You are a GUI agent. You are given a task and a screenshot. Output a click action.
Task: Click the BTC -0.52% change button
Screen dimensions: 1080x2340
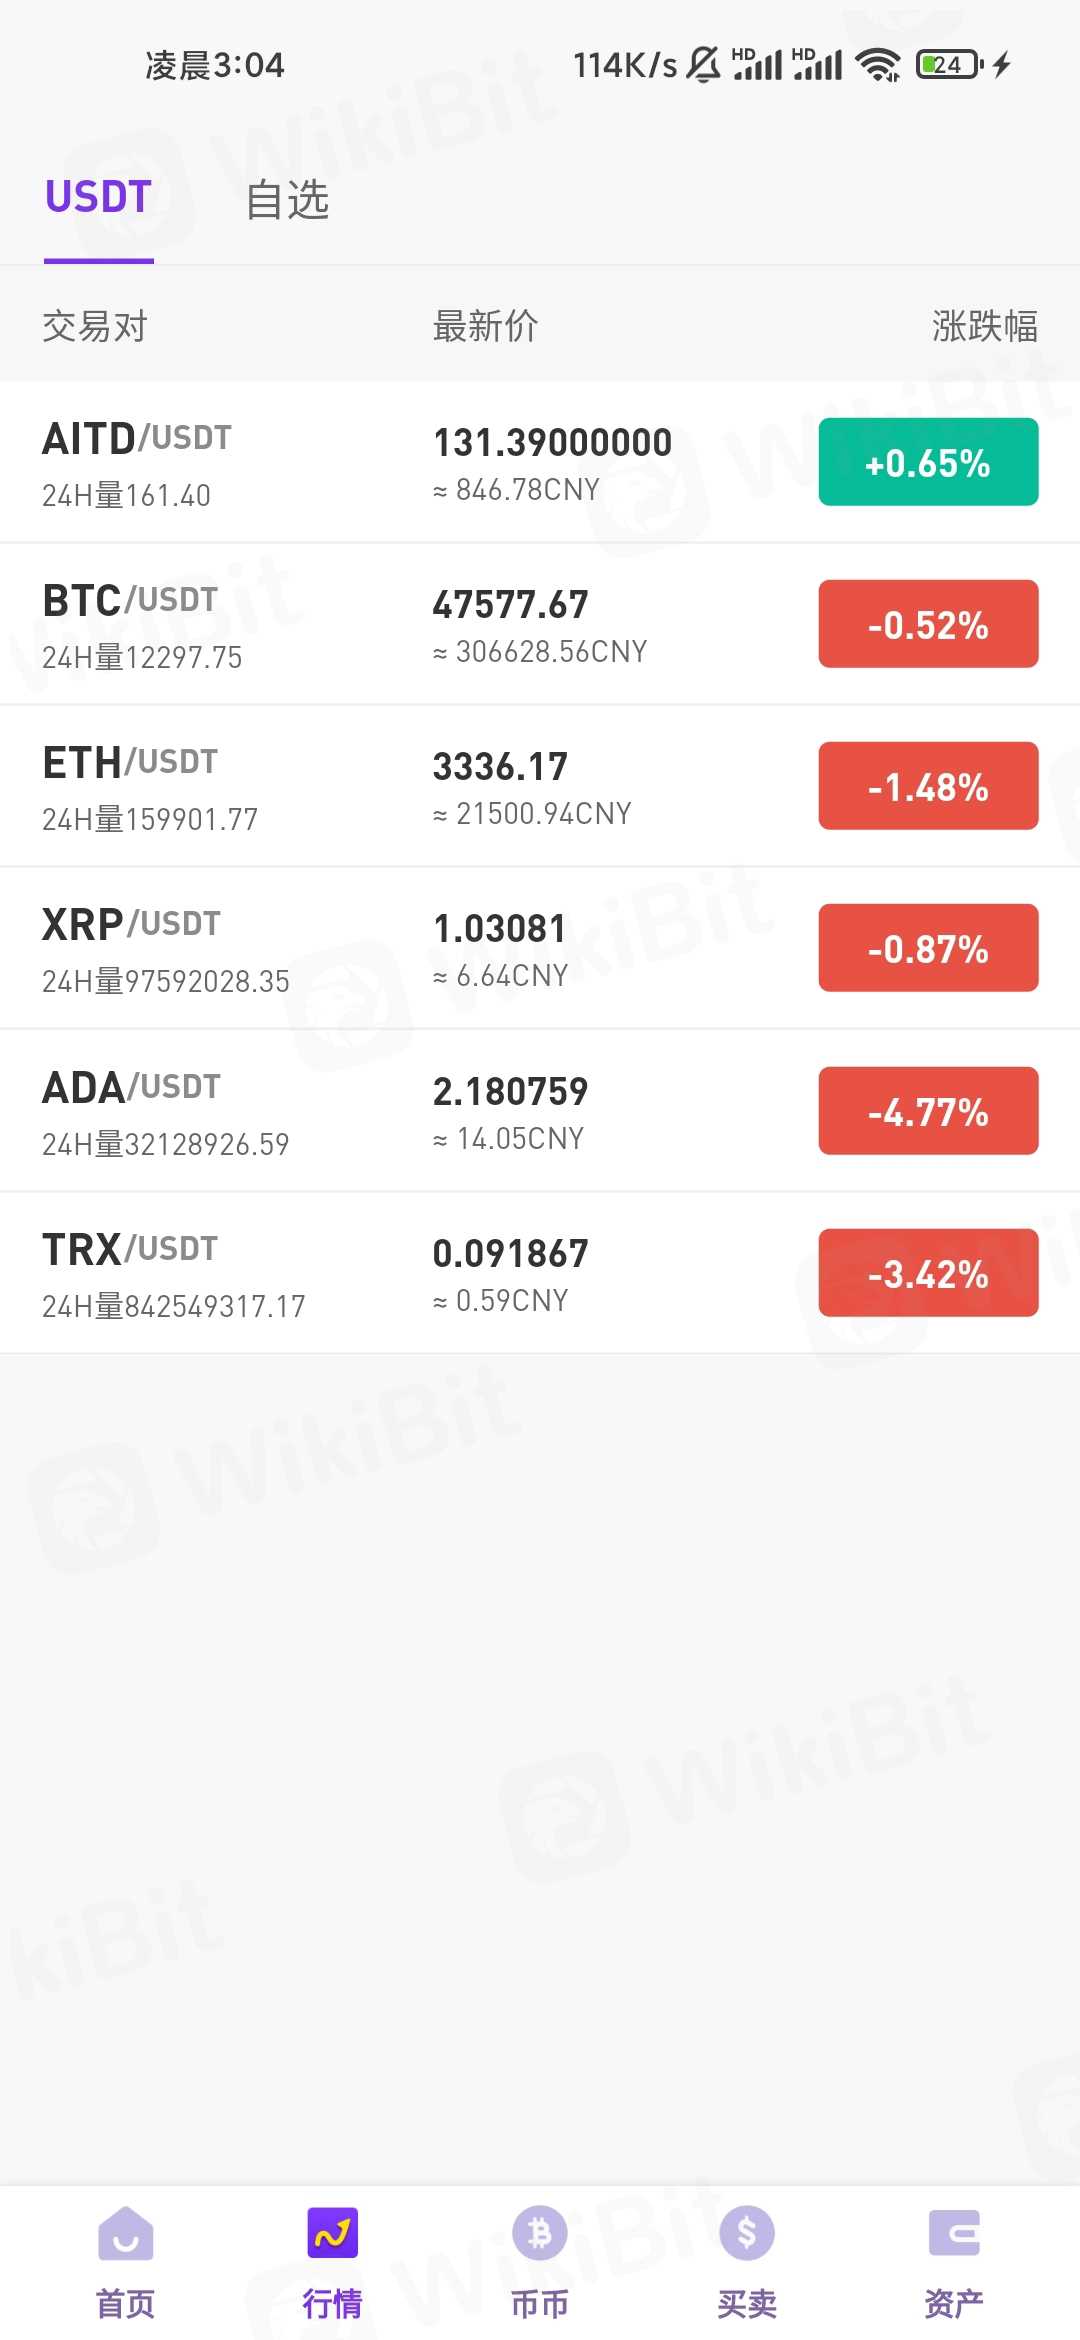928,624
